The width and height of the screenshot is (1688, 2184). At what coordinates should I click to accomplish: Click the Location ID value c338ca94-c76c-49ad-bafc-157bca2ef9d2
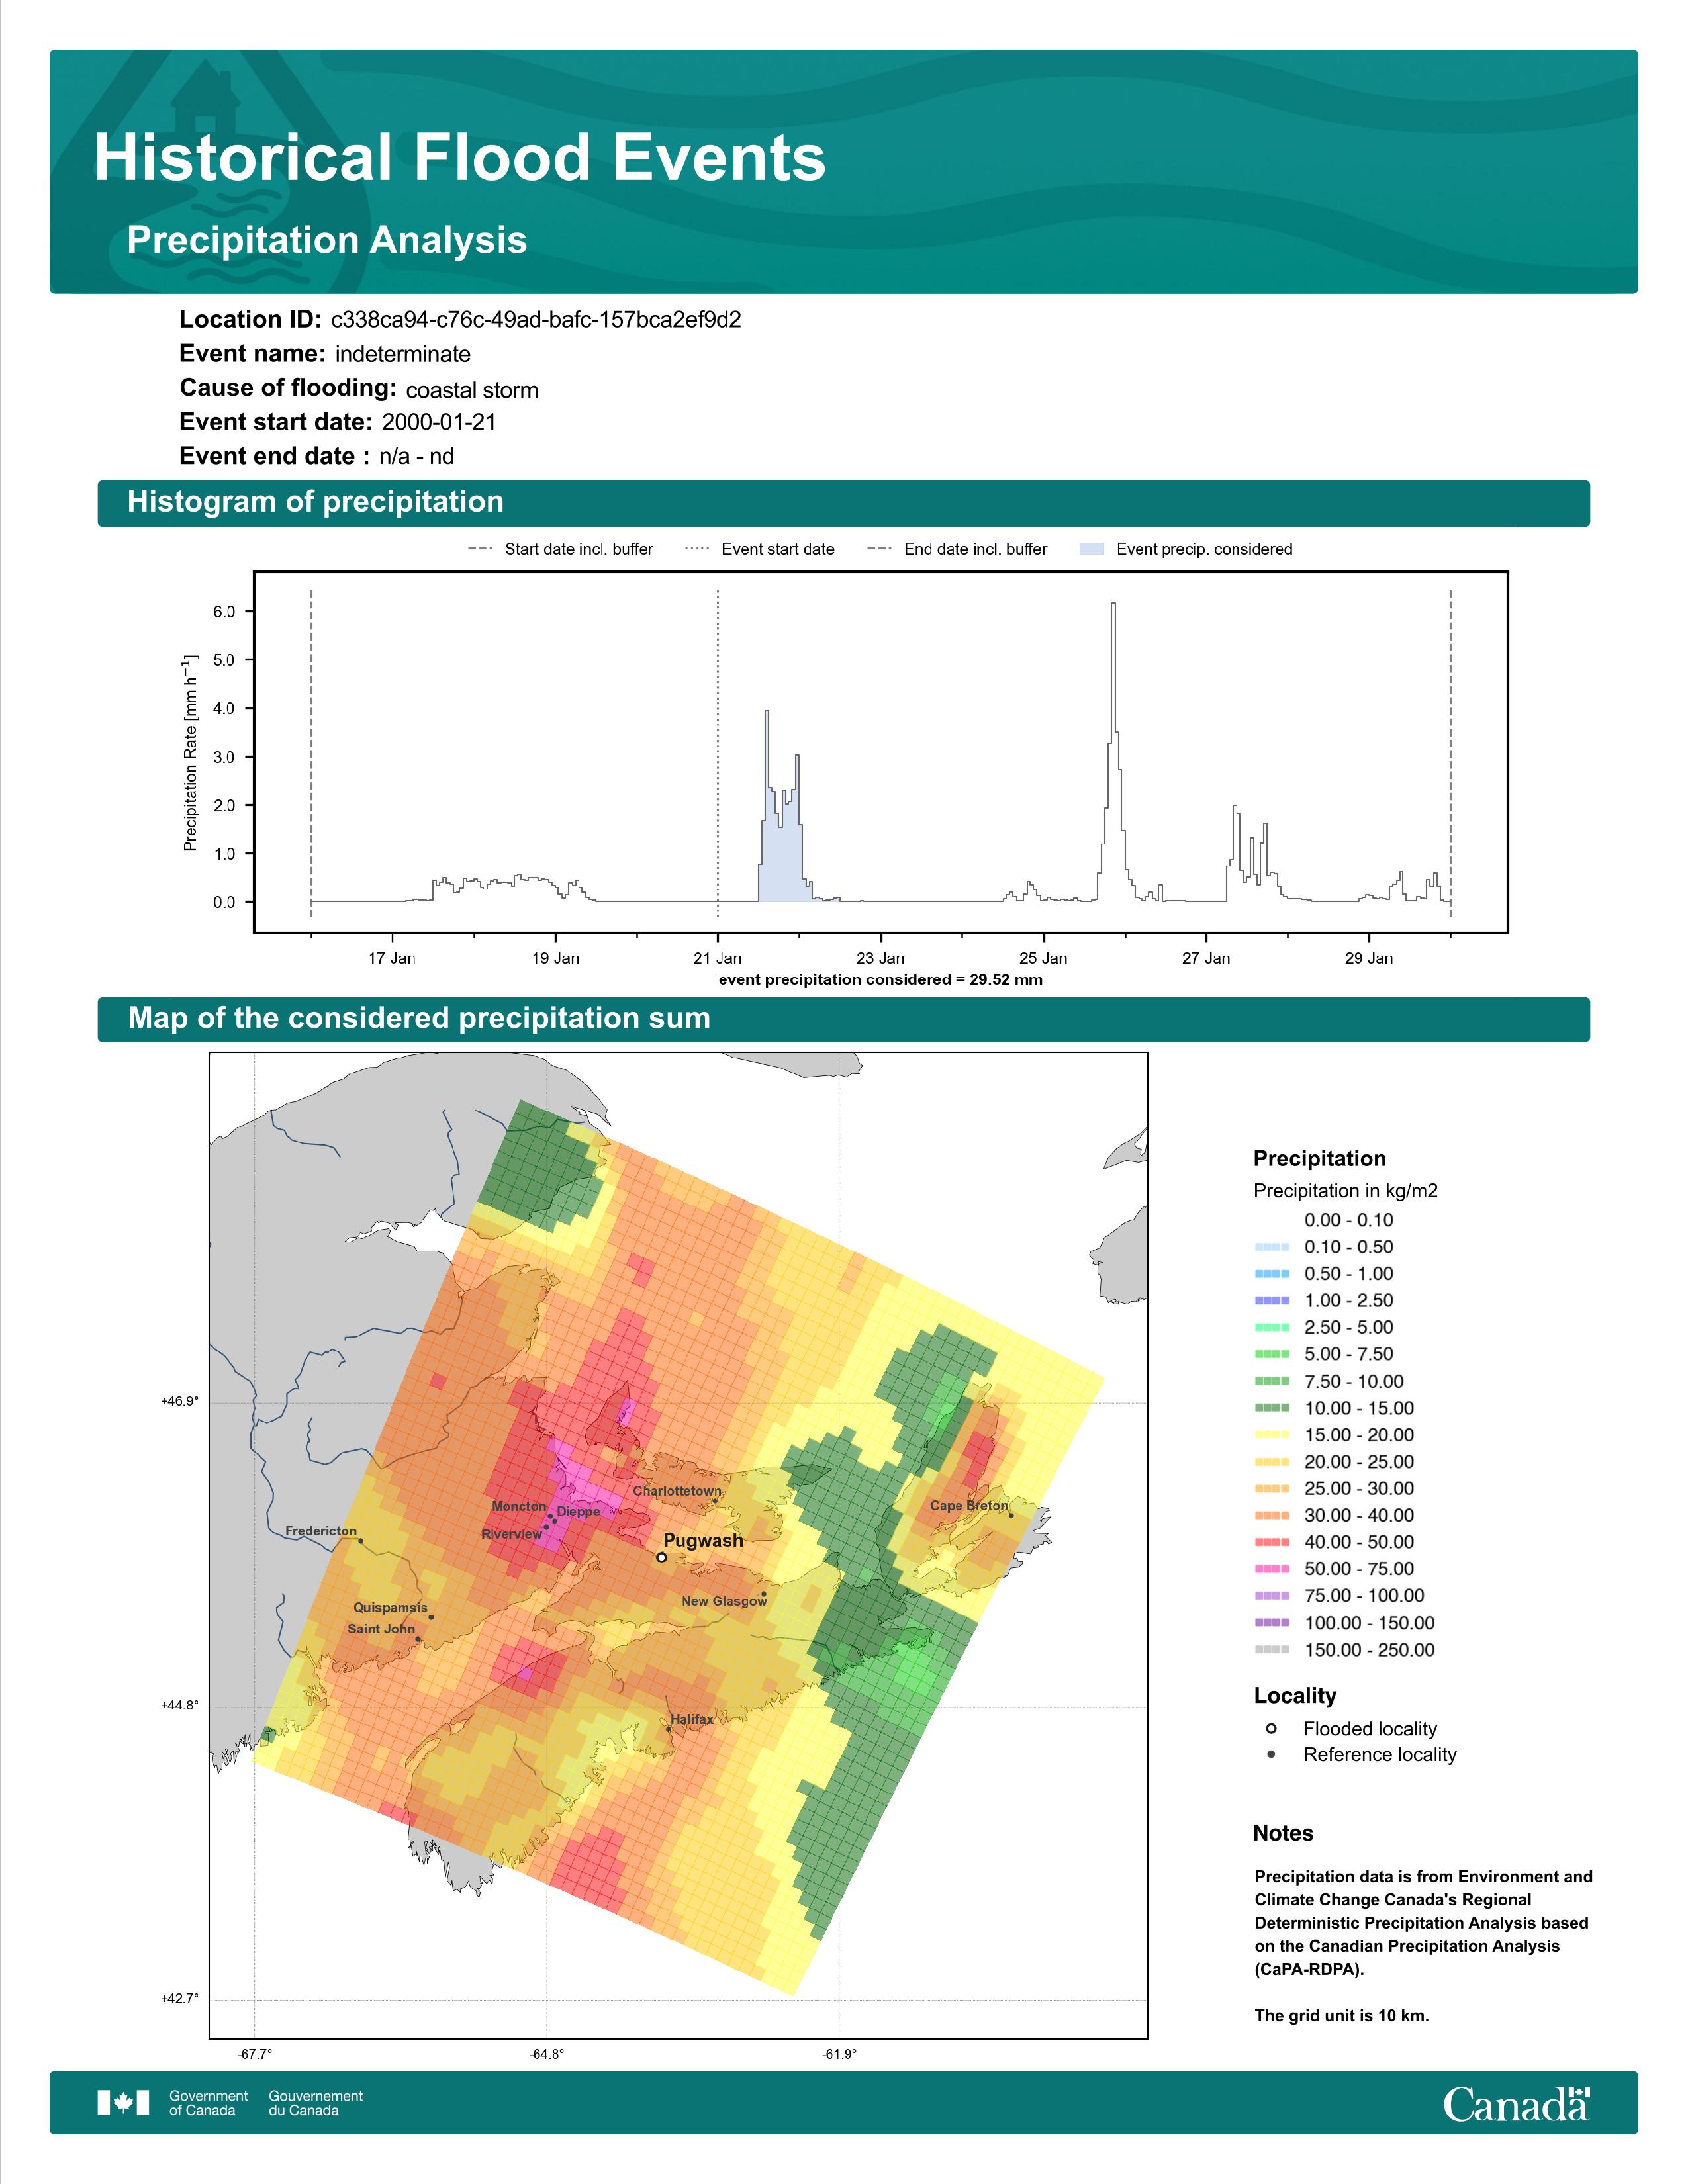pos(536,320)
